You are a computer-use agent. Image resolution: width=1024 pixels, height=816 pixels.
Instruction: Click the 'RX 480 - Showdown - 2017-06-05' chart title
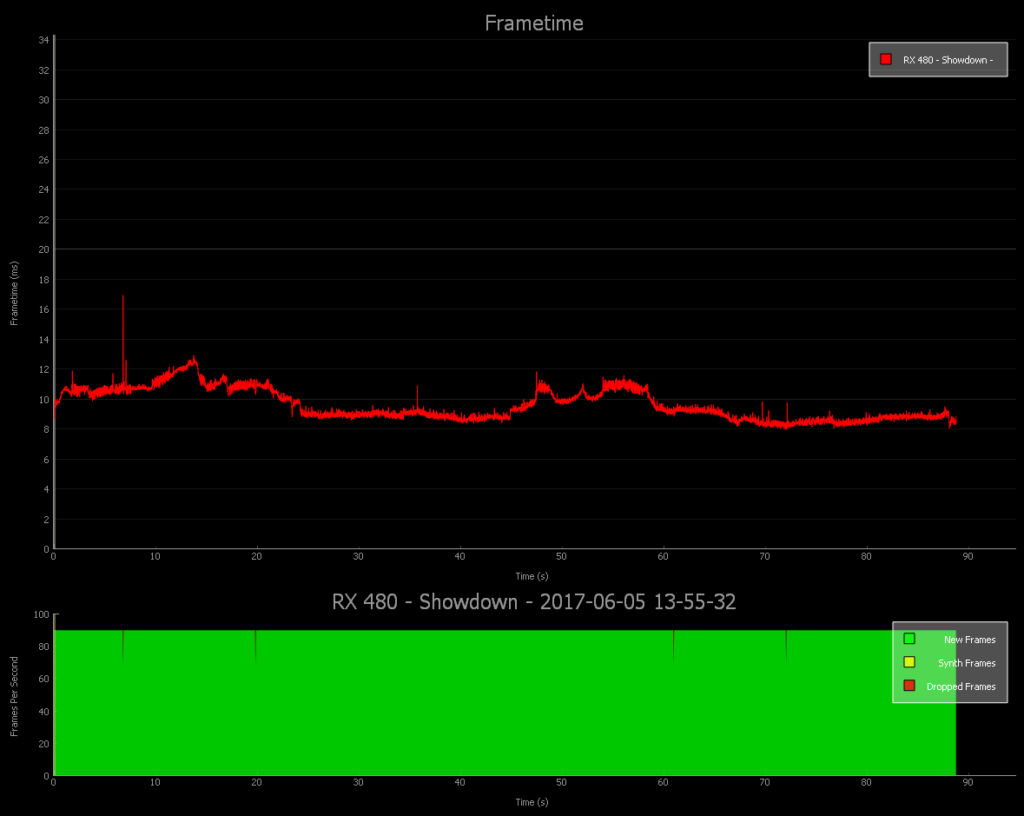(534, 602)
